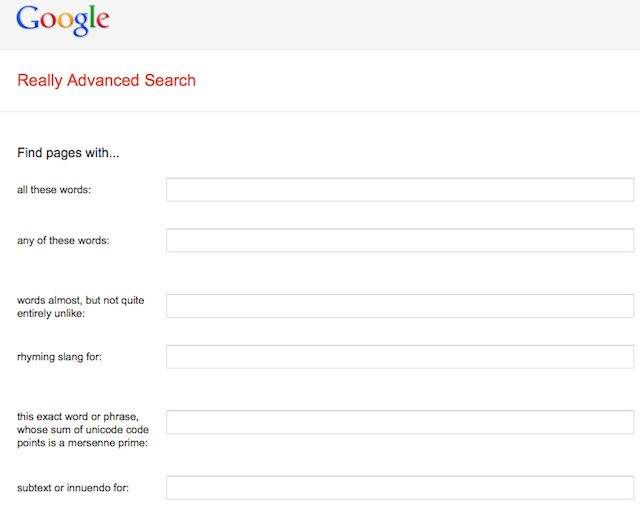Click the Really Advanced Search heading
Image resolution: width=640 pixels, height=516 pixels.
pos(106,80)
